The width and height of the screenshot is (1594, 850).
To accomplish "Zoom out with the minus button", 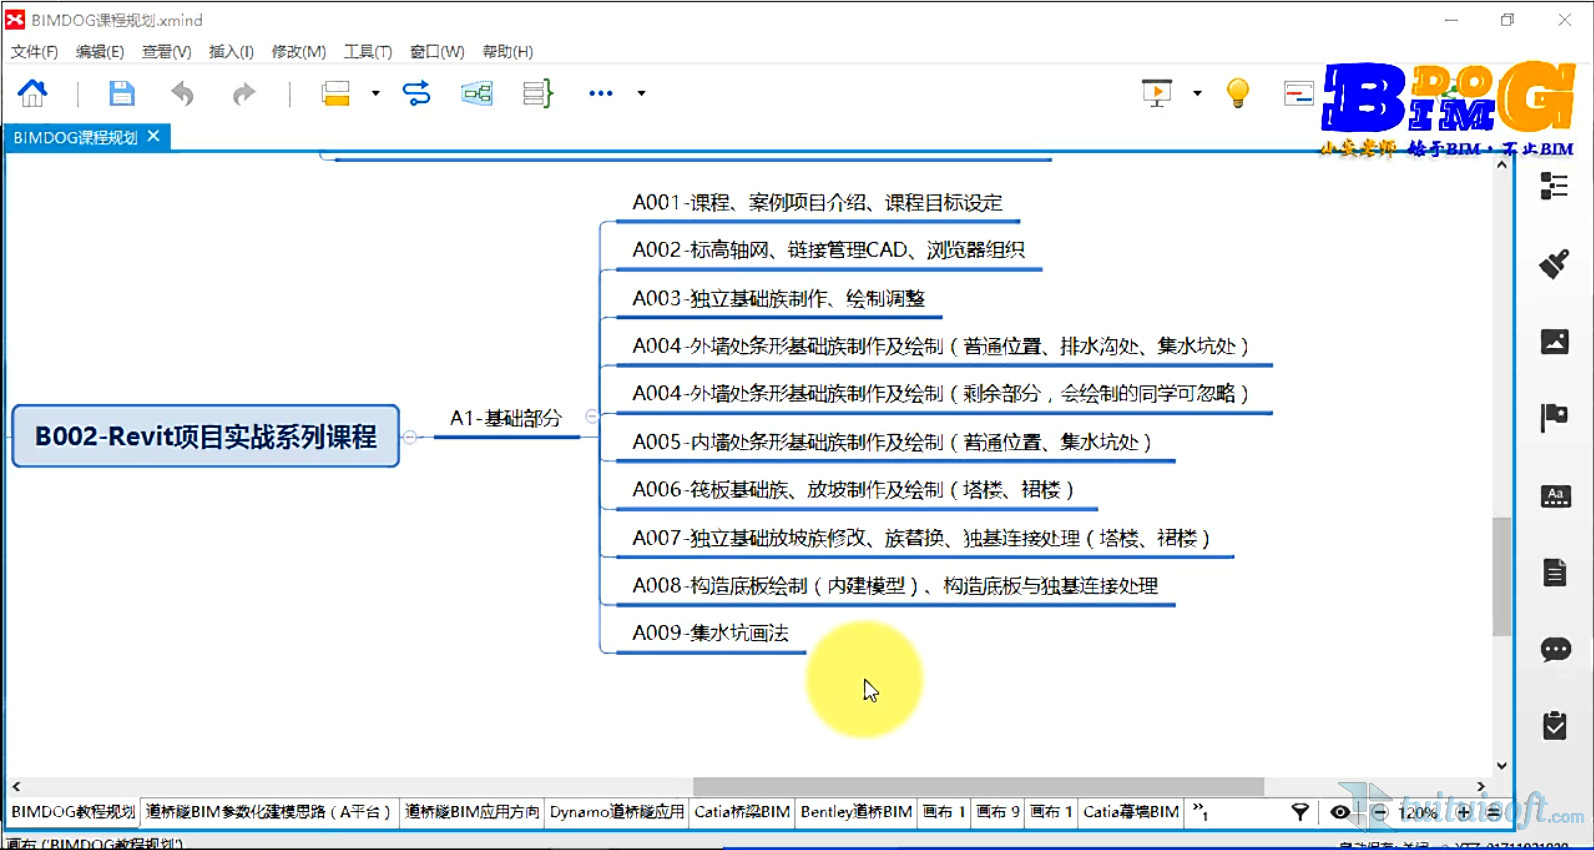I will pyautogui.click(x=1380, y=812).
